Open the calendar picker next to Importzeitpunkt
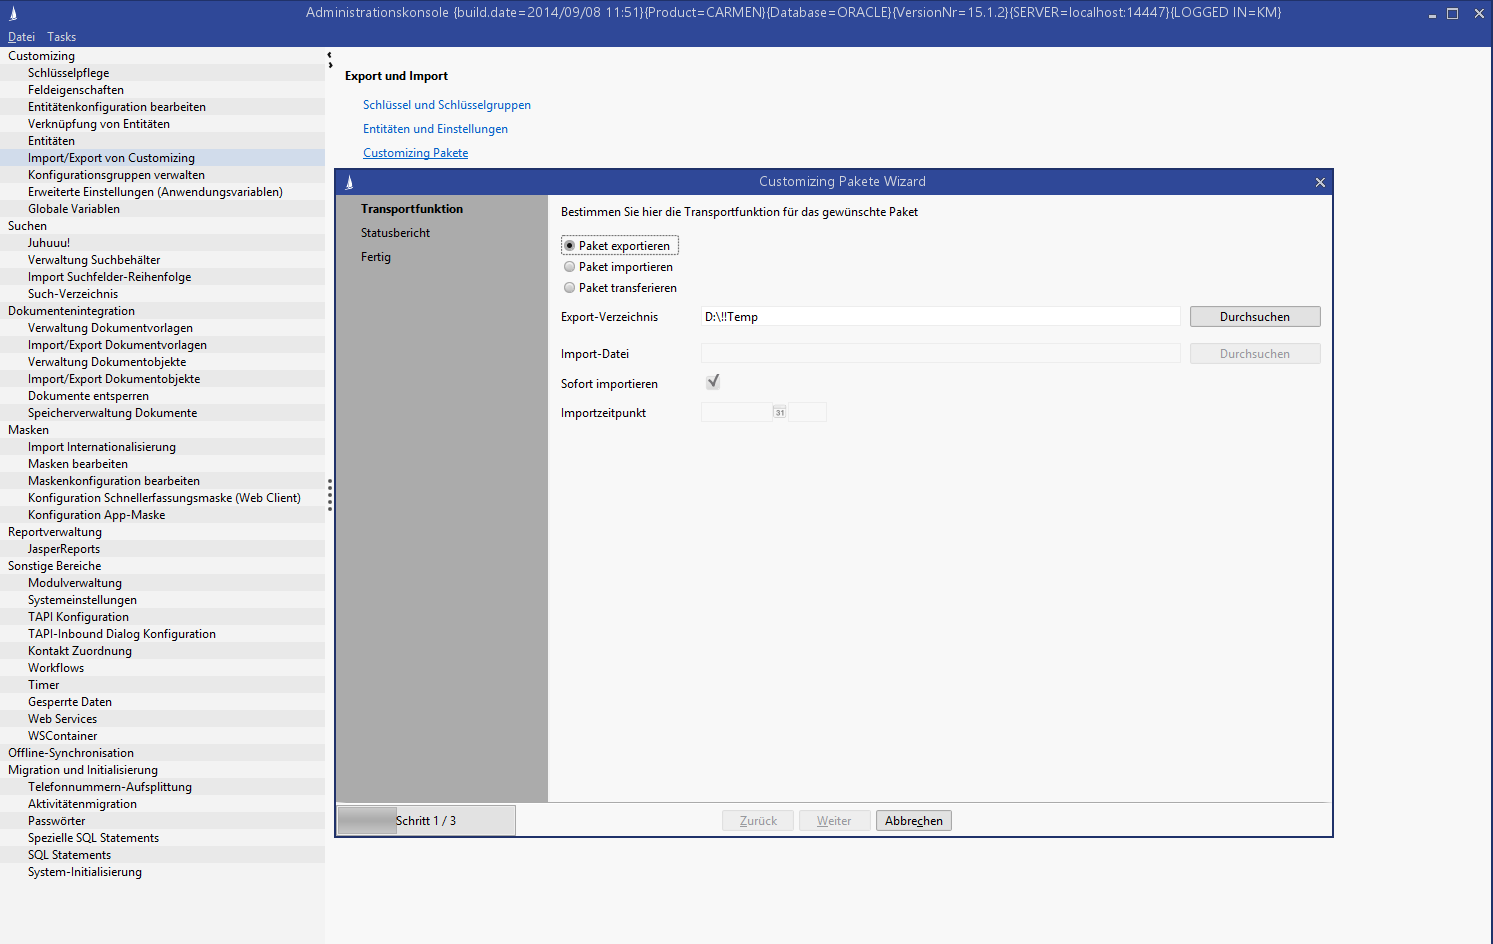The width and height of the screenshot is (1493, 944). click(x=780, y=412)
